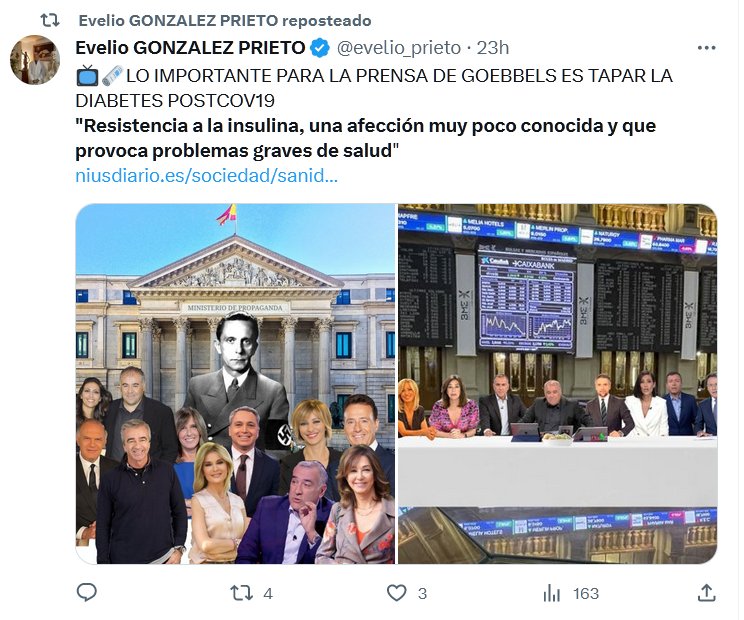Click the share upload icon

coord(707,592)
